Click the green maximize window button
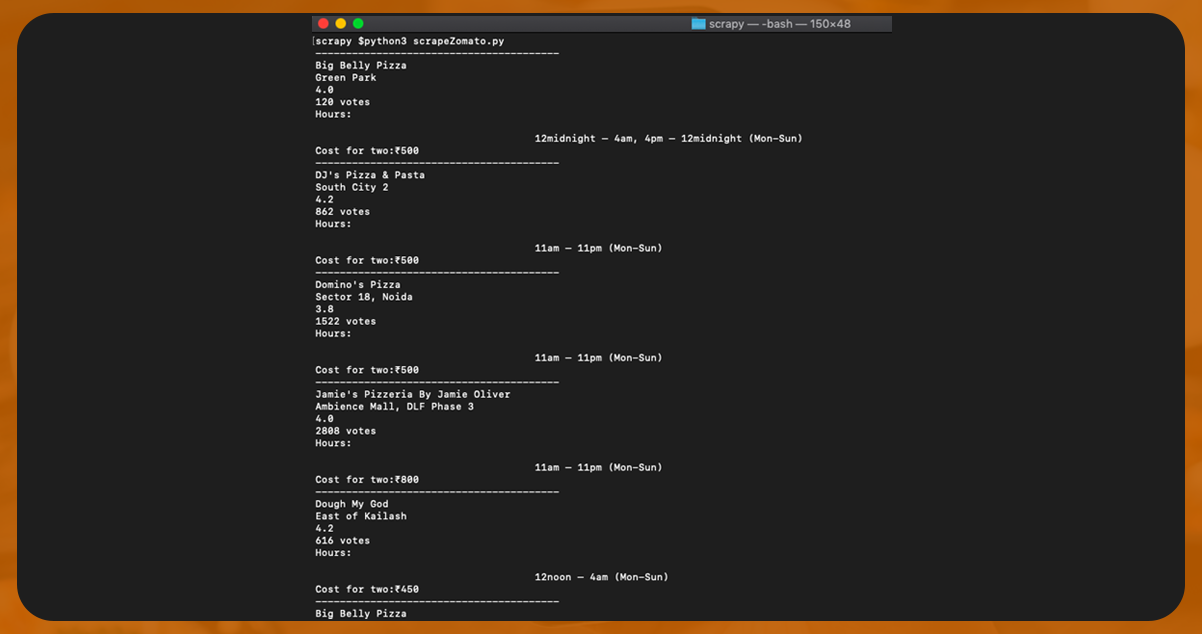This screenshot has width=1202, height=634. point(358,23)
